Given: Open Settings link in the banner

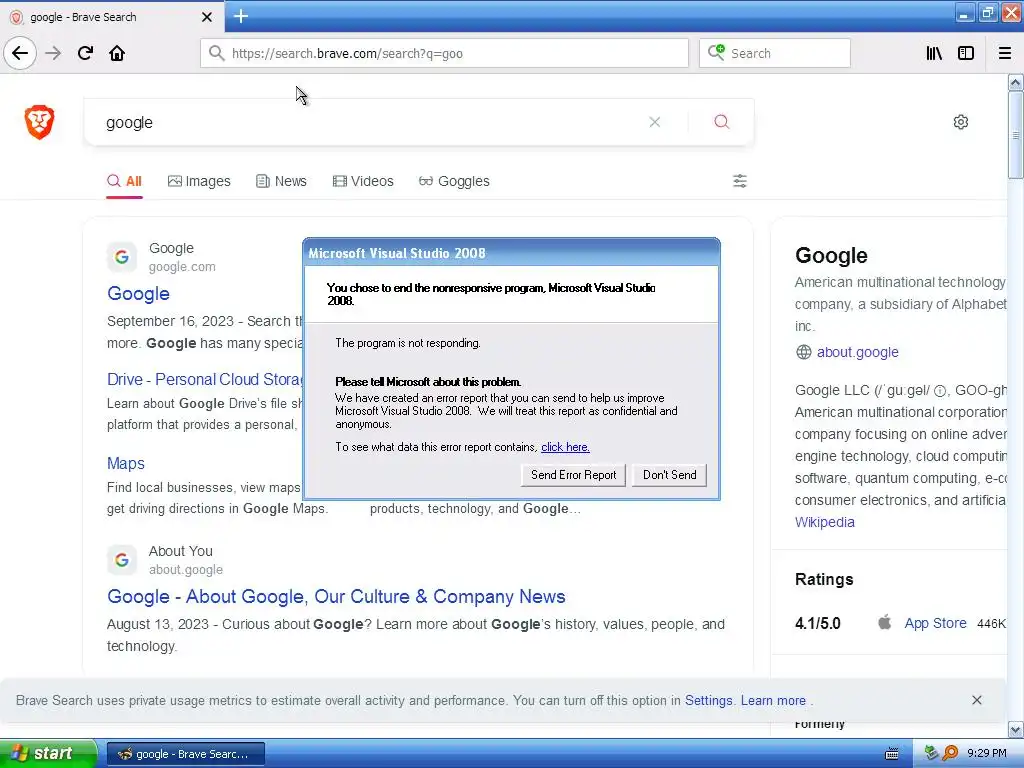Looking at the screenshot, I should click(709, 700).
